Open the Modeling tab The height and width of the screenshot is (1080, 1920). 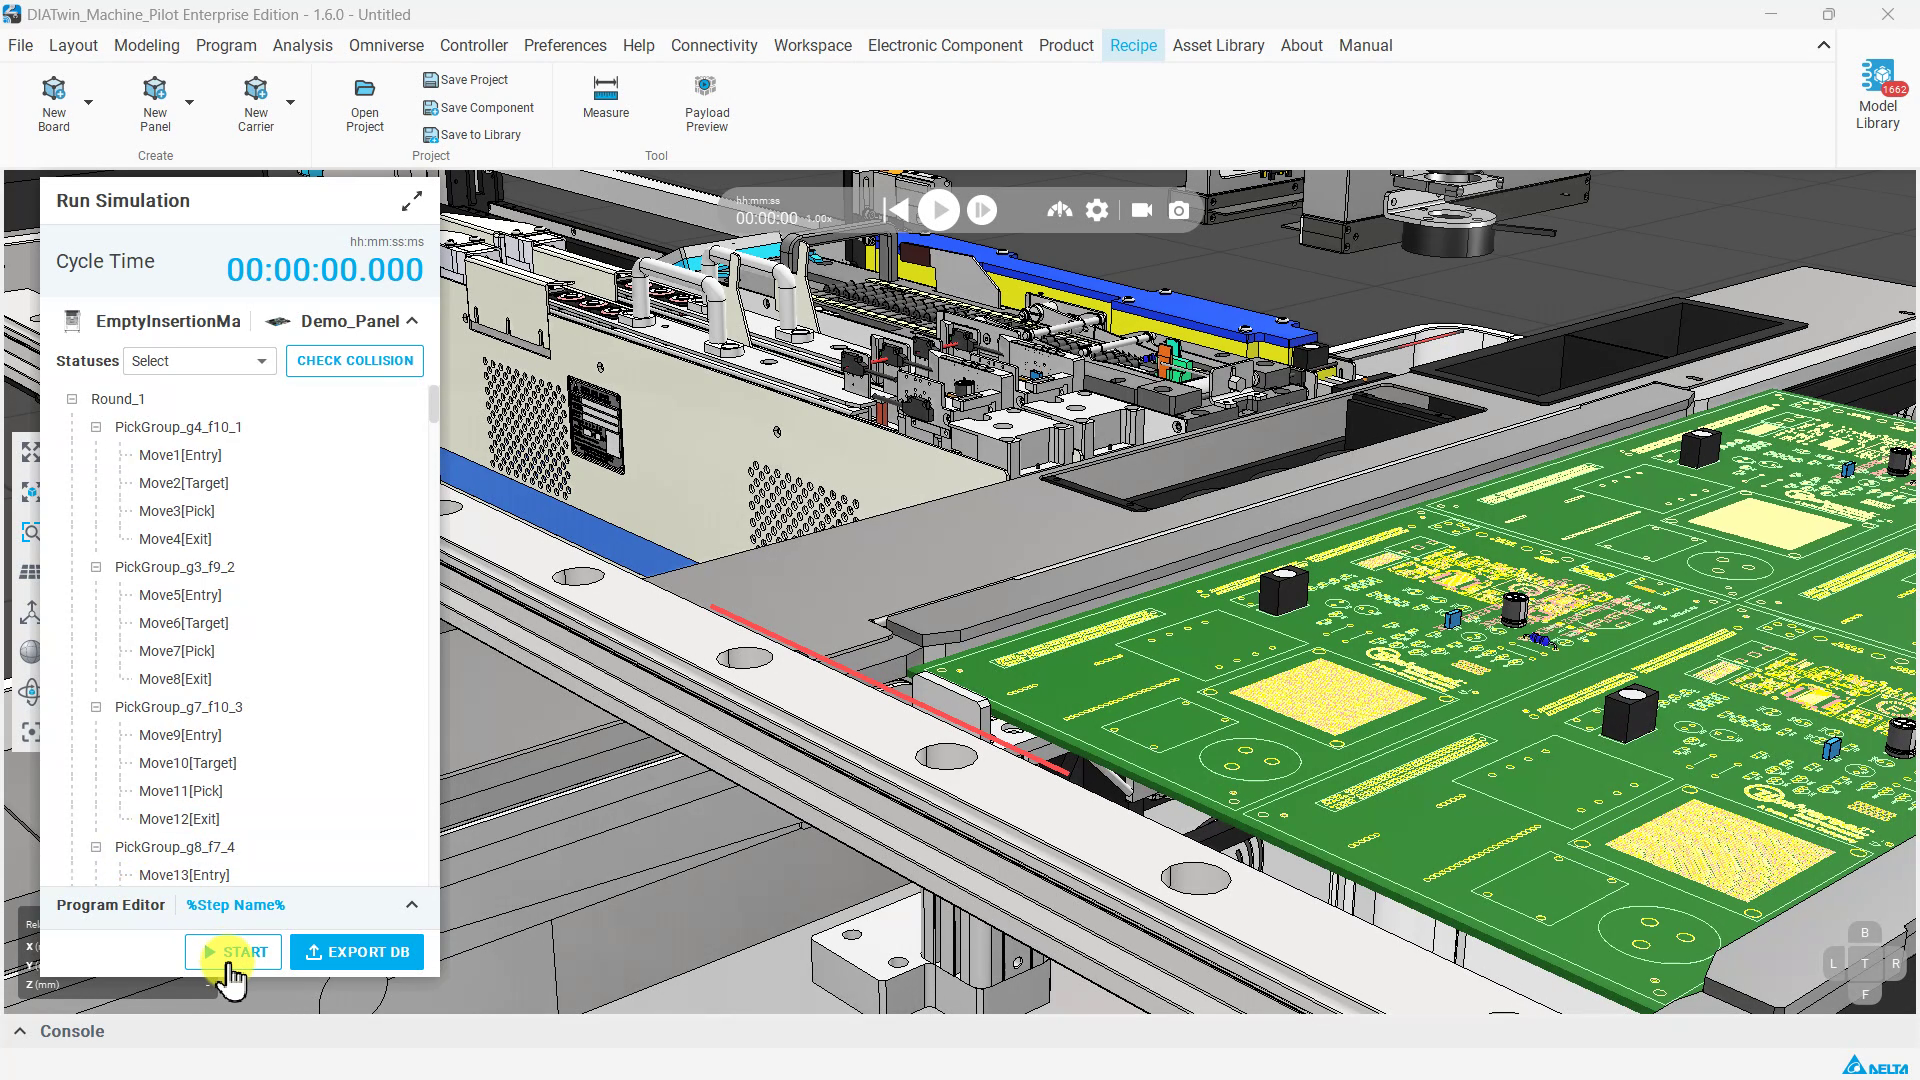[147, 46]
